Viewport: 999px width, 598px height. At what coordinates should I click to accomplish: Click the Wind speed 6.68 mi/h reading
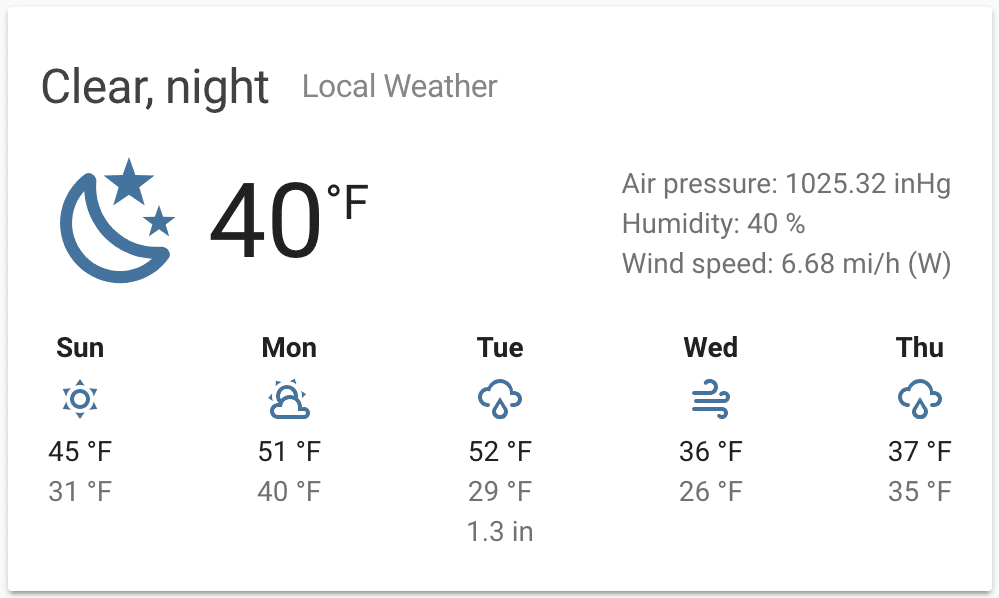click(x=786, y=264)
